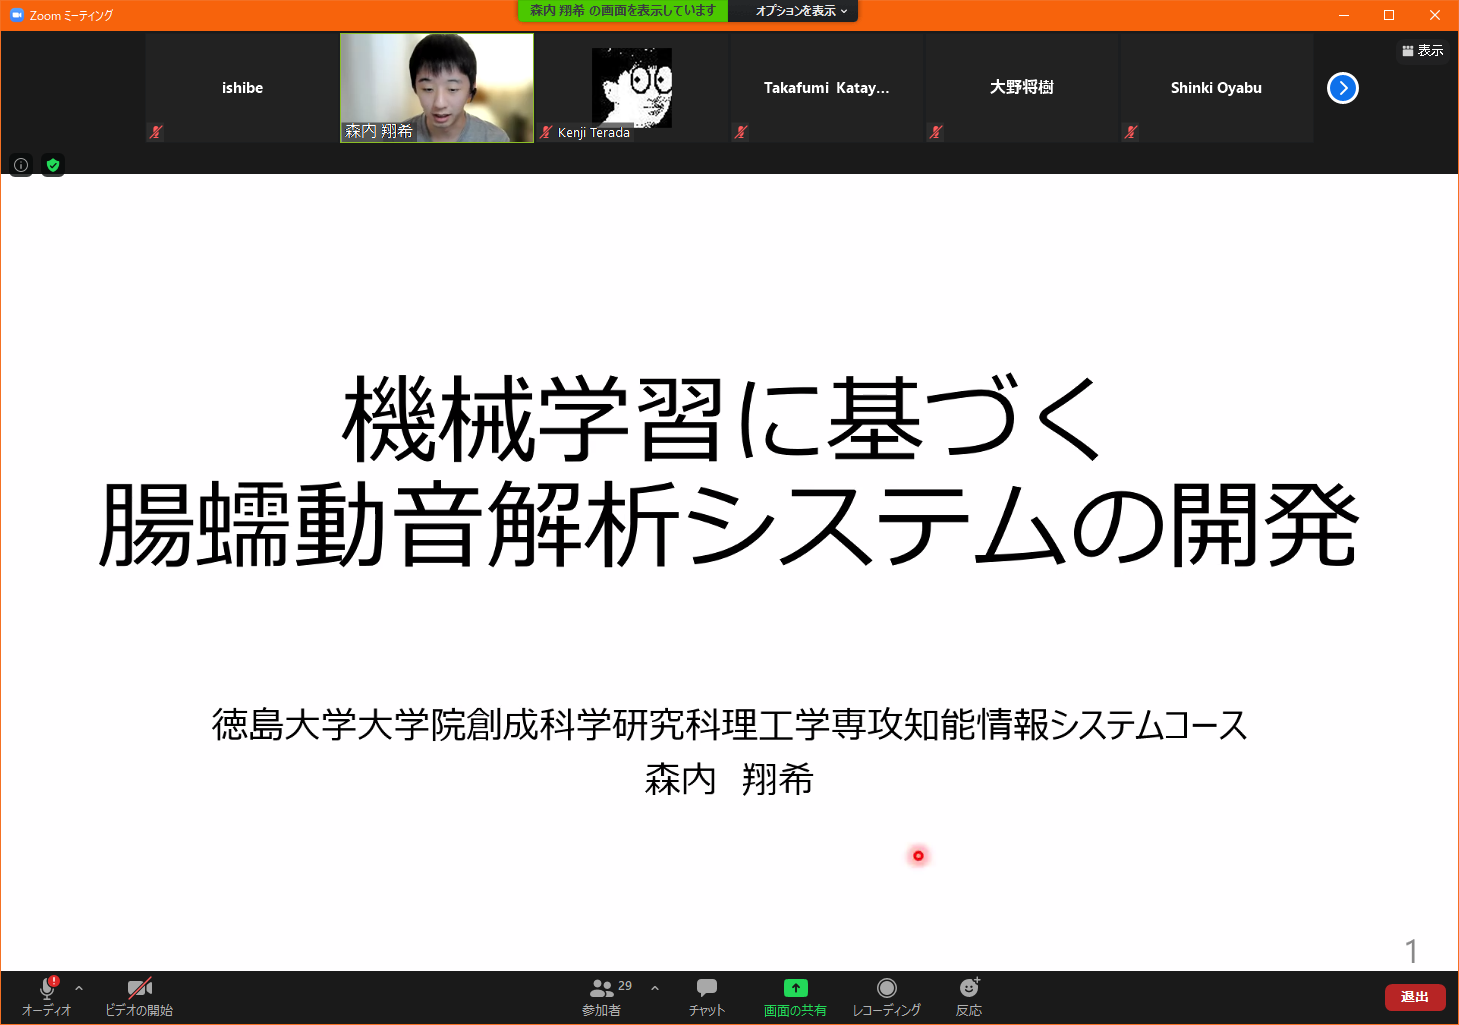This screenshot has width=1459, height=1025.
Task: Select 森内 翔希's video thumbnail
Action: [x=436, y=87]
